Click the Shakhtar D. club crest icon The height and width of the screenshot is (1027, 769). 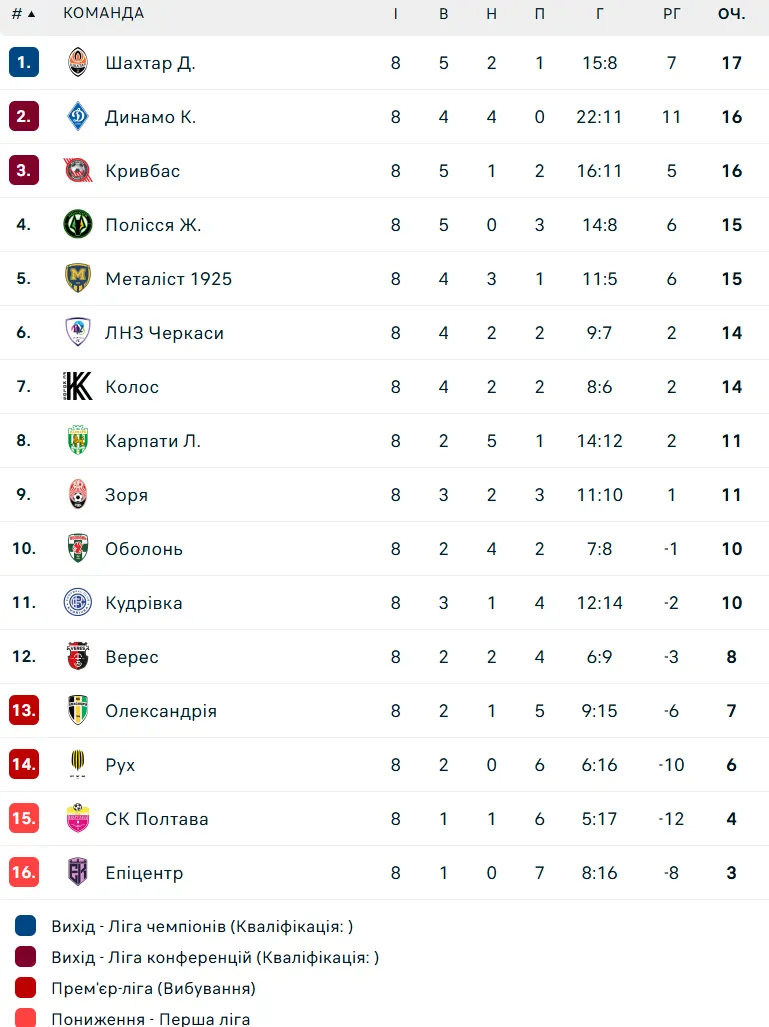click(x=78, y=63)
